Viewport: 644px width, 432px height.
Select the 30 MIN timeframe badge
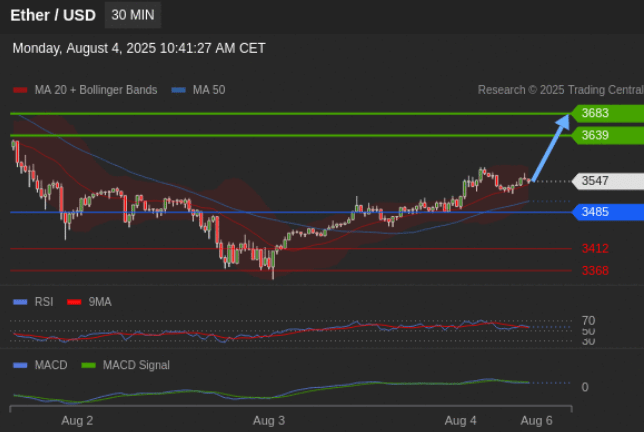pos(133,15)
